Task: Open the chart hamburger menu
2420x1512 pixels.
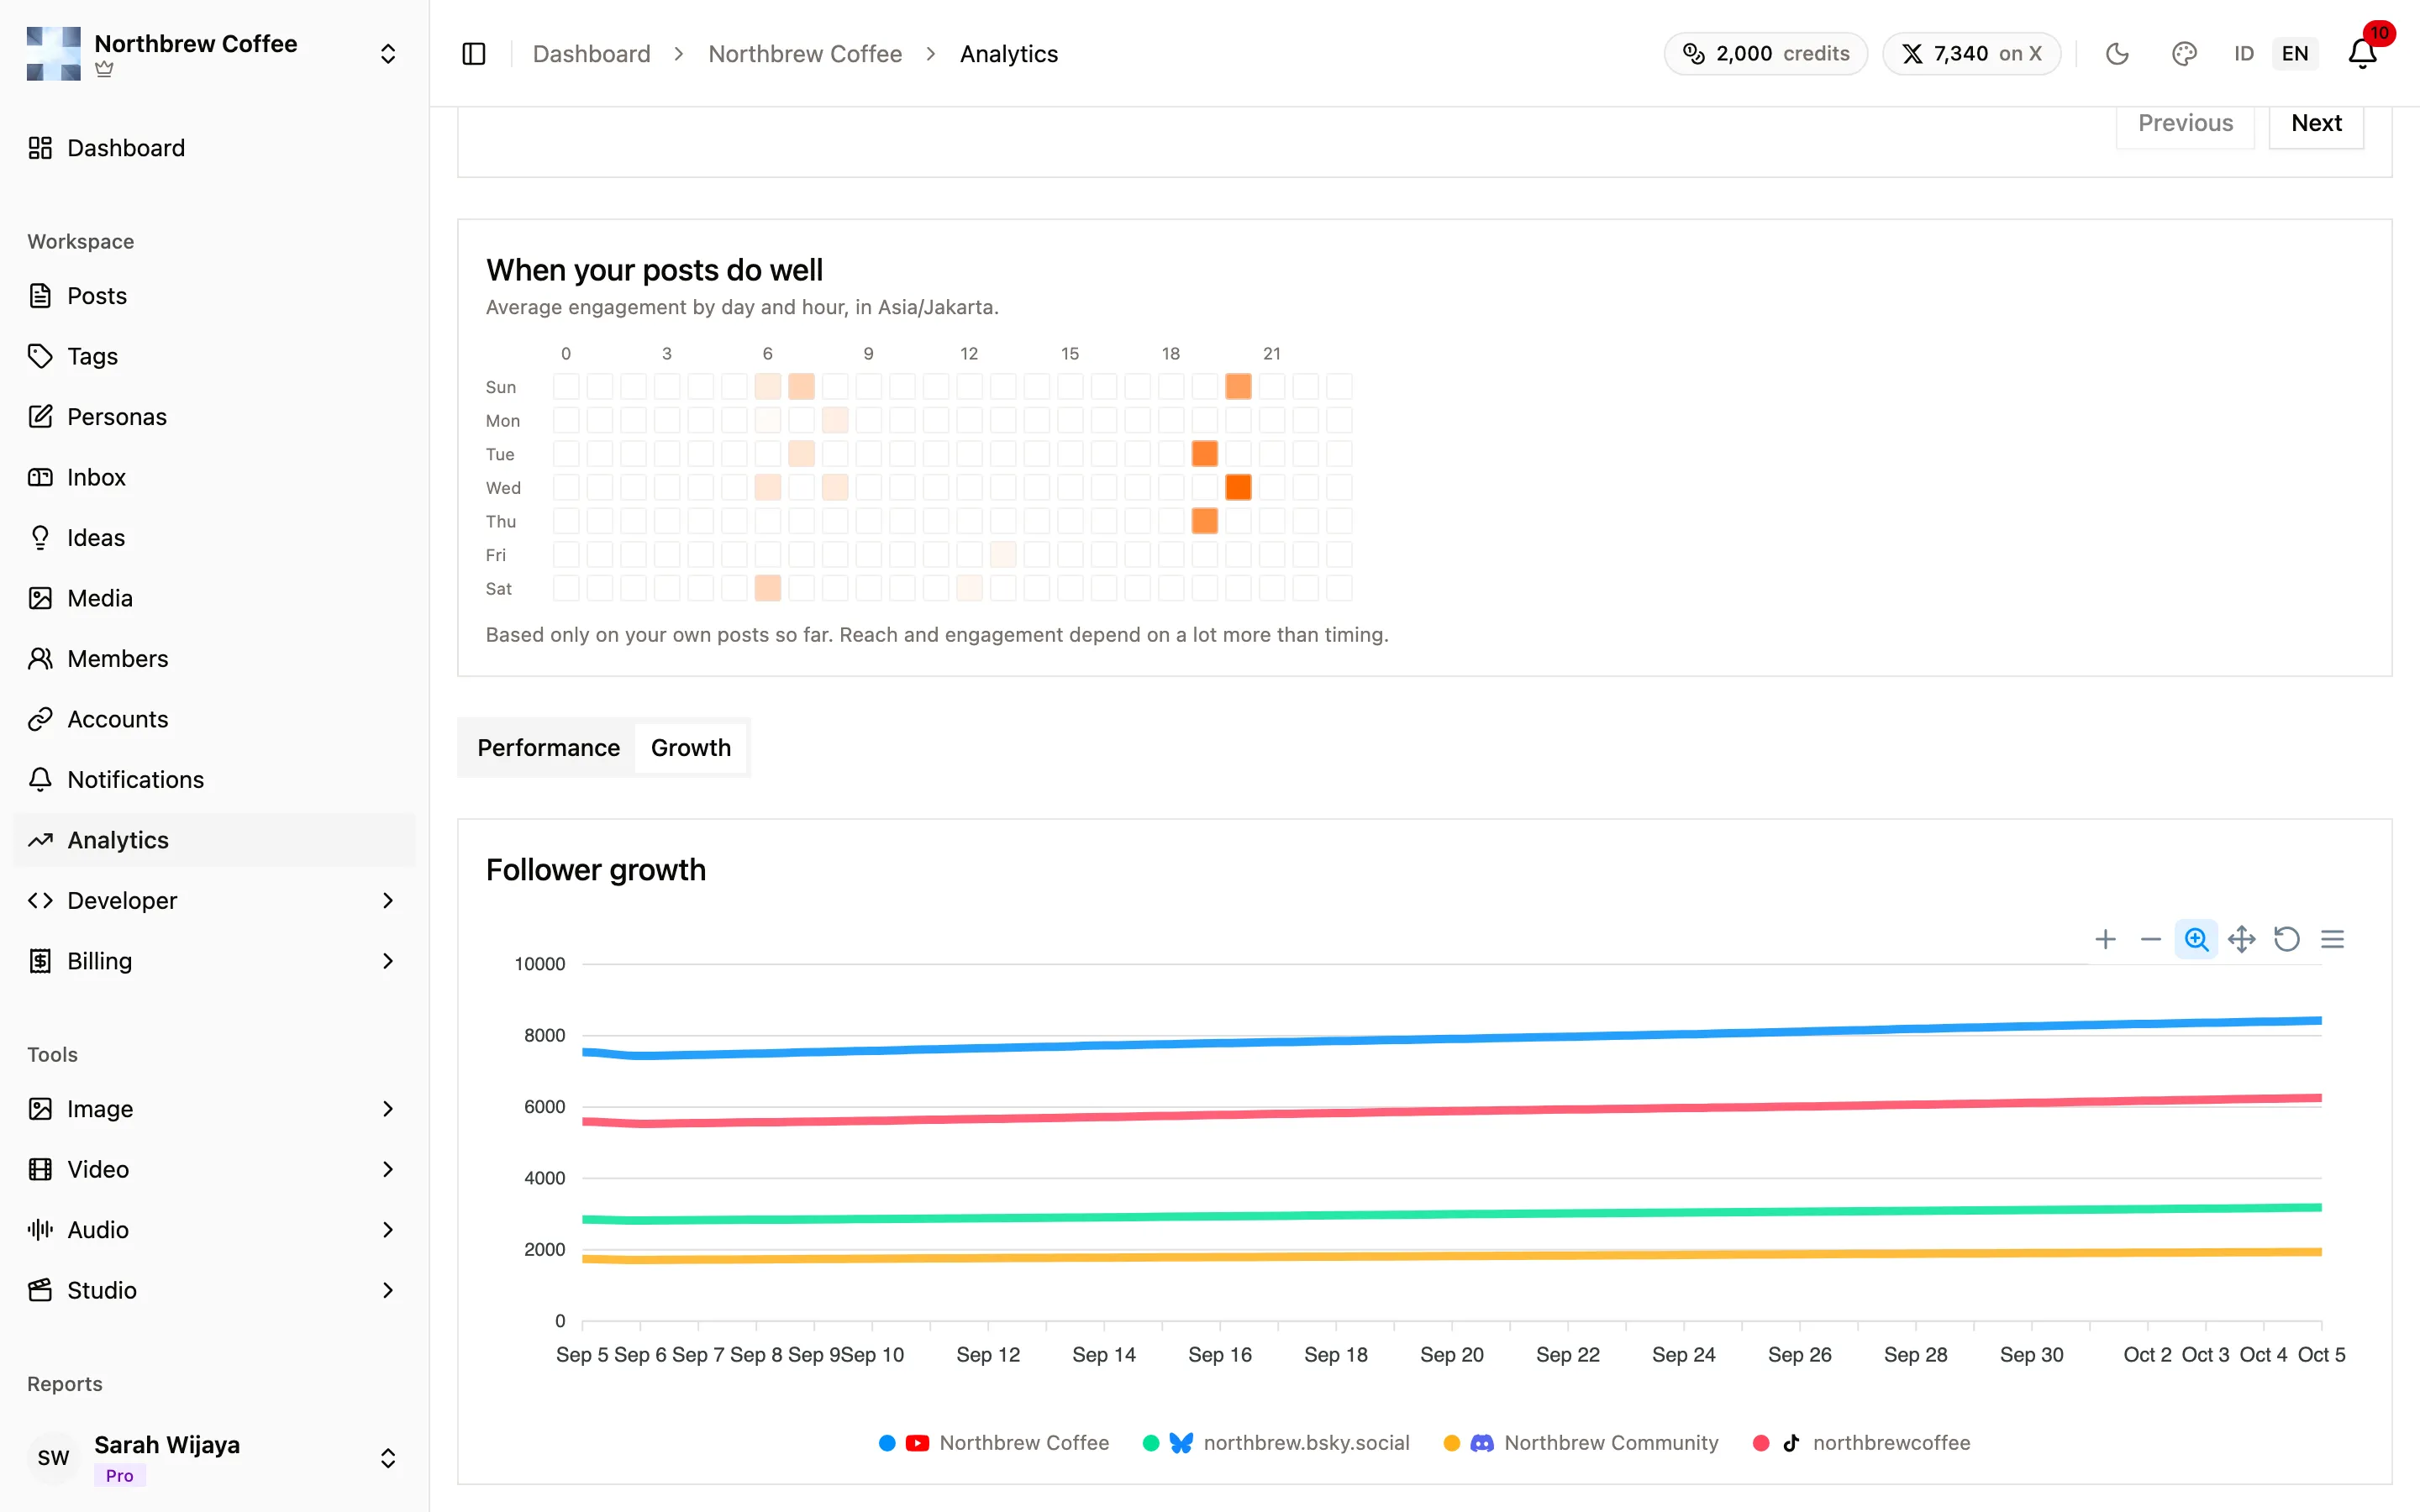Action: point(2332,939)
